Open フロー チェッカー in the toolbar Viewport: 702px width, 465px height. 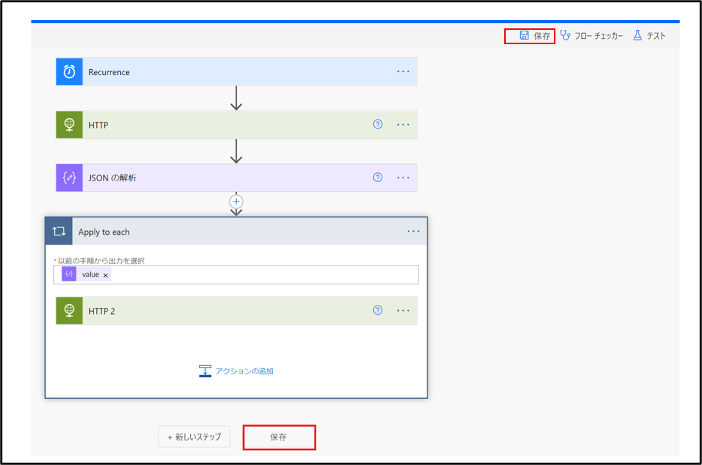(x=591, y=36)
